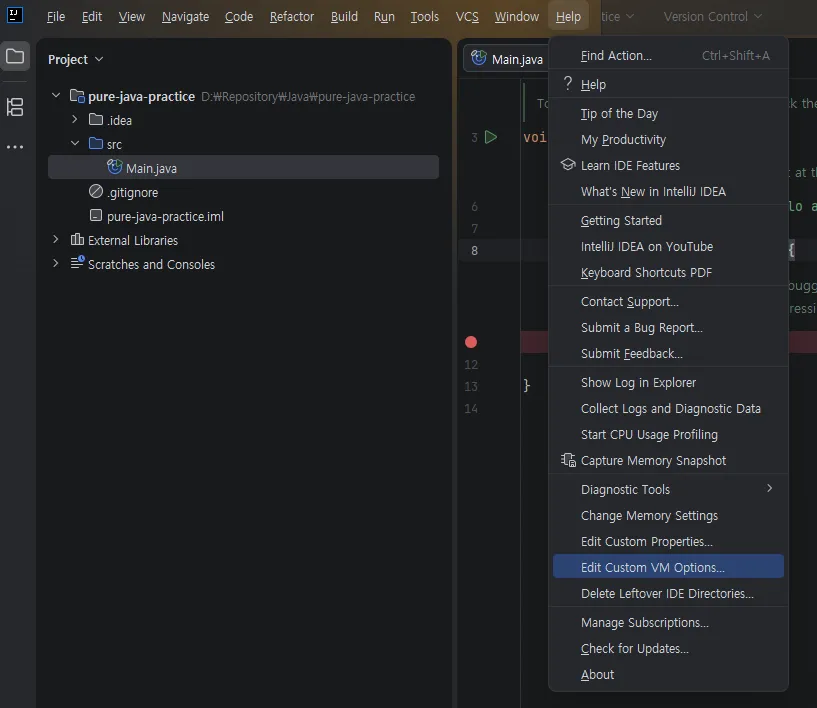Open the Tools menu
The width and height of the screenshot is (817, 708).
pos(425,17)
